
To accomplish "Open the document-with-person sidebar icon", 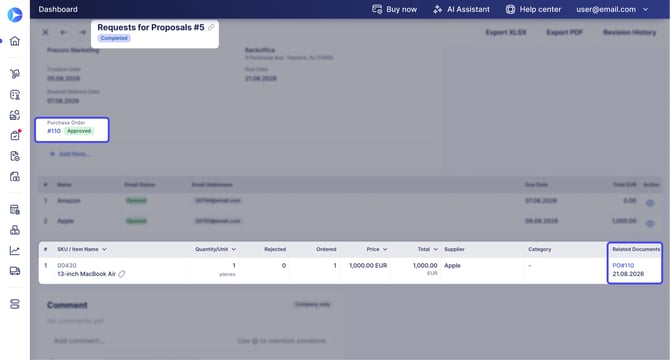I will (15, 94).
